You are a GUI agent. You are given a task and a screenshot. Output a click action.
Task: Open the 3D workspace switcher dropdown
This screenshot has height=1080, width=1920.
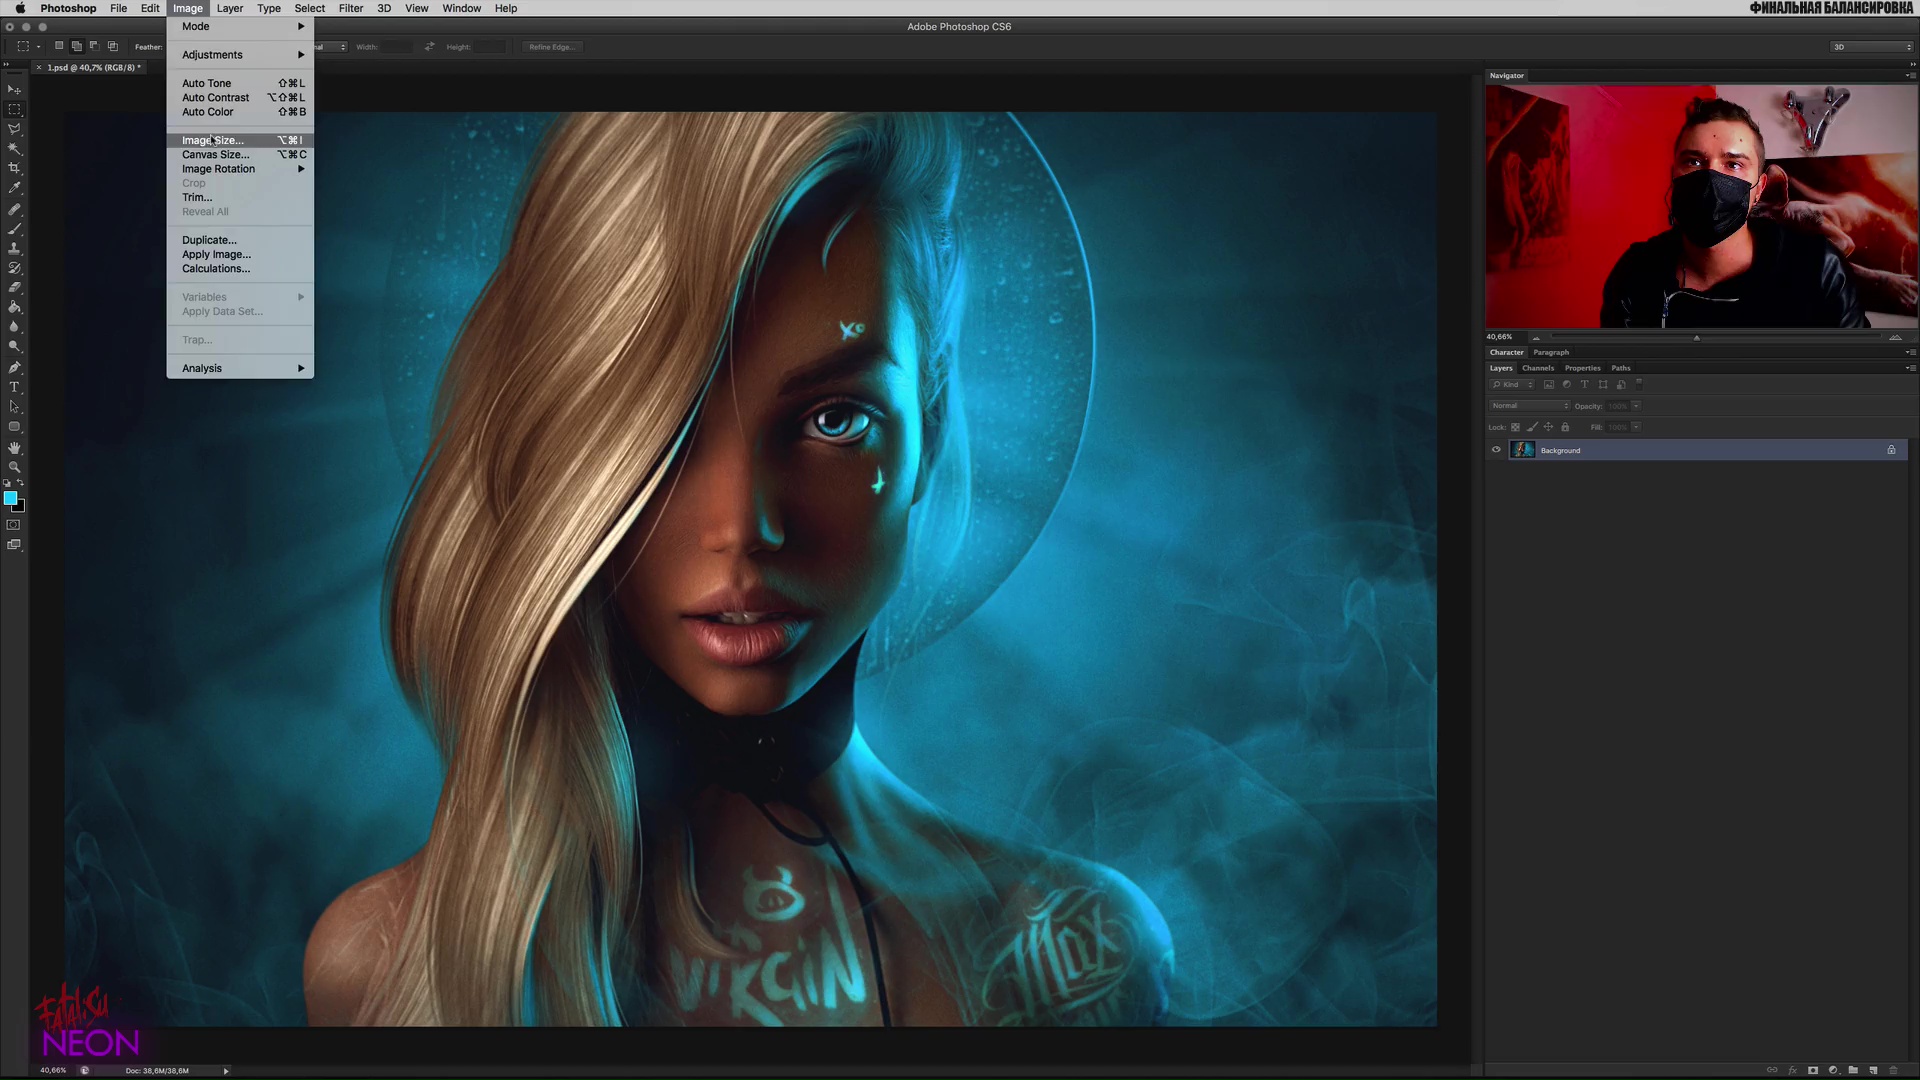click(1871, 47)
